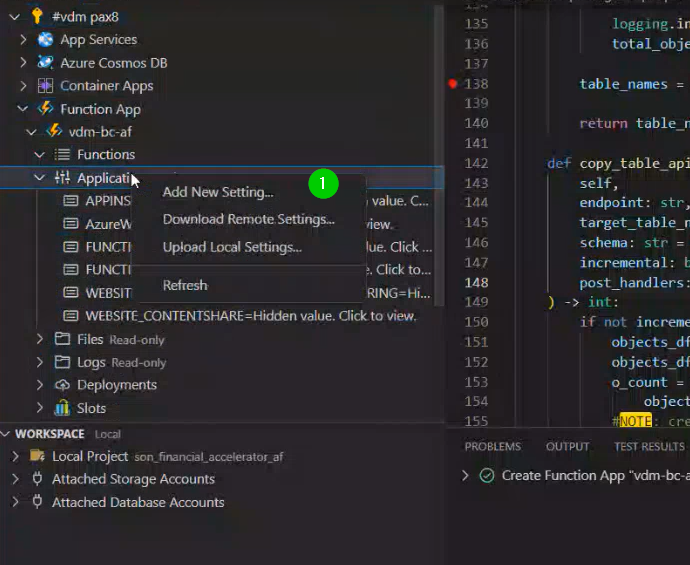The width and height of the screenshot is (690, 565).
Task: Switch to the TEST RESULTS panel tab
Action: click(649, 447)
